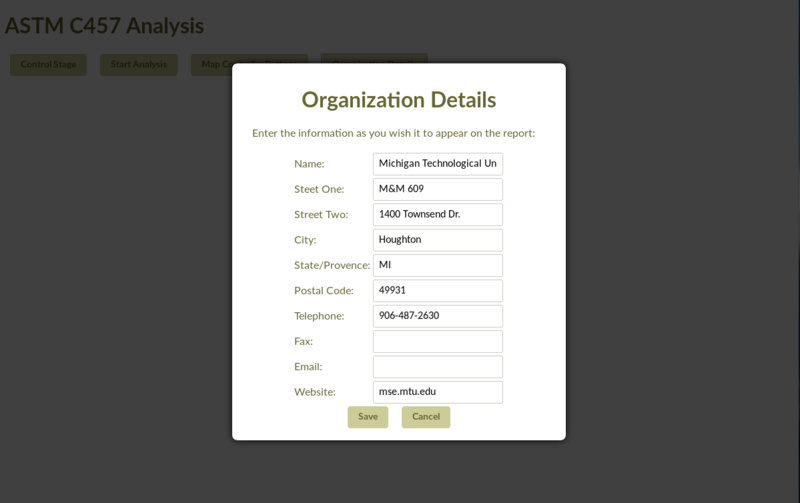The height and width of the screenshot is (503, 800).
Task: Click the Telephone: label
Action: point(319,316)
